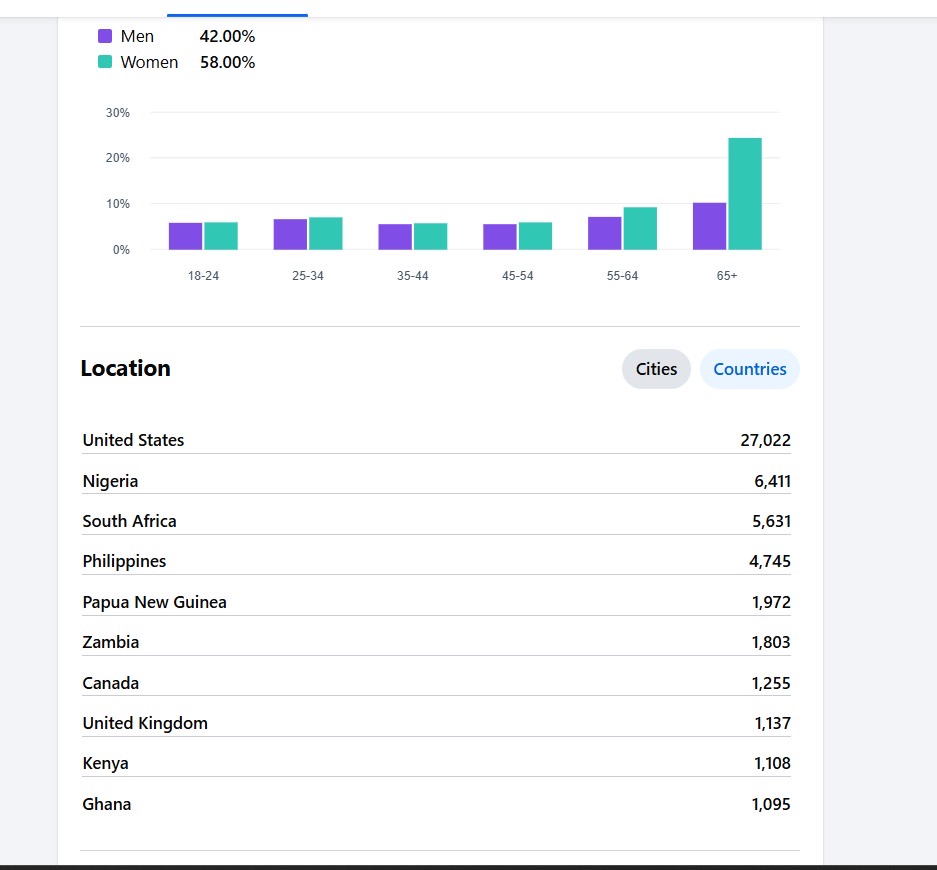Viewport: 937px width, 870px height.
Task: Click the teal Women legend swatch
Action: [105, 62]
